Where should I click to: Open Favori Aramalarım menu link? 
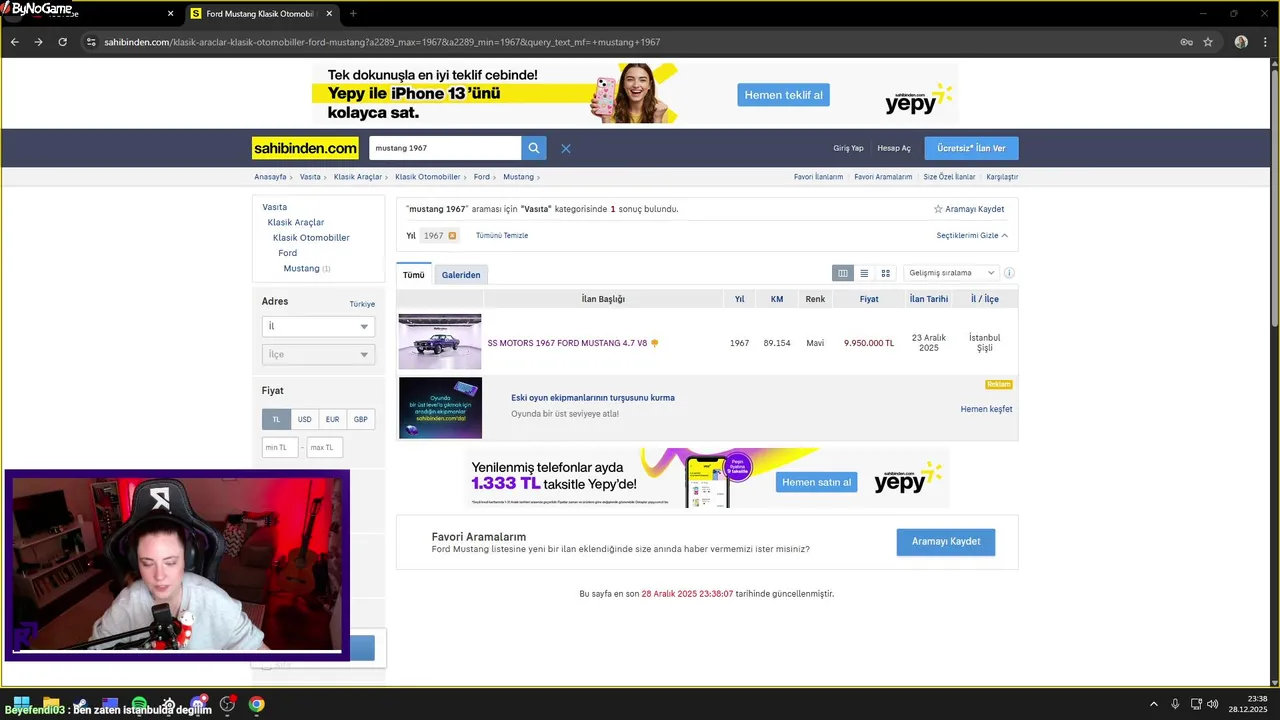(883, 177)
